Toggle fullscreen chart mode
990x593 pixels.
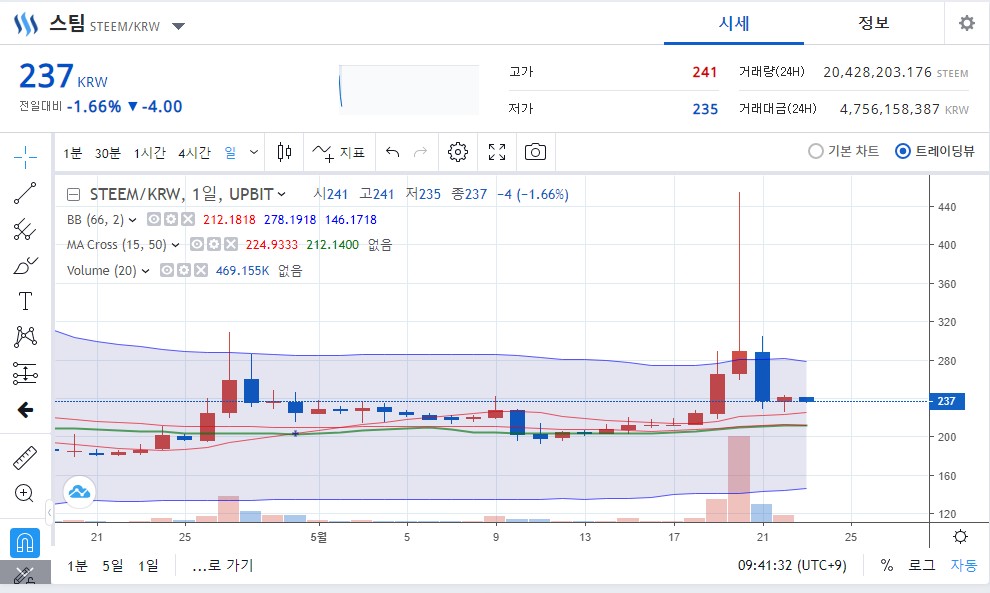point(497,152)
